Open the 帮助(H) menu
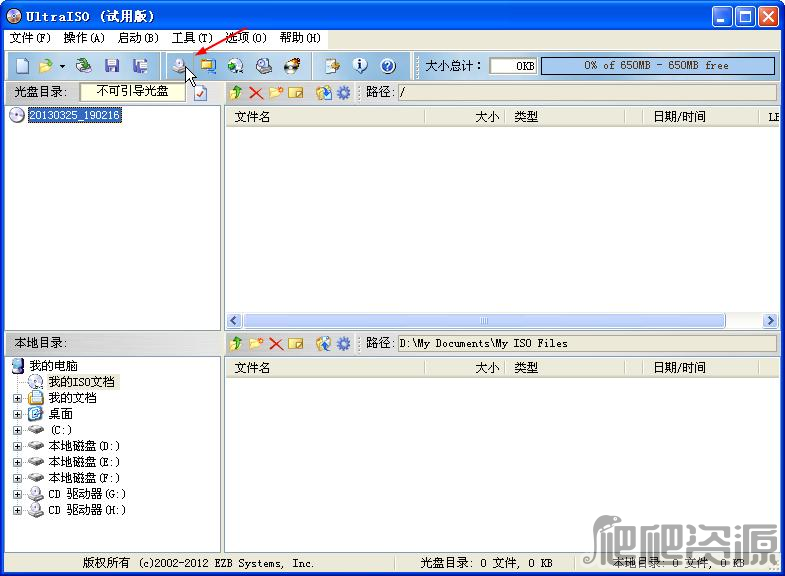This screenshot has width=785, height=576. 300,38
